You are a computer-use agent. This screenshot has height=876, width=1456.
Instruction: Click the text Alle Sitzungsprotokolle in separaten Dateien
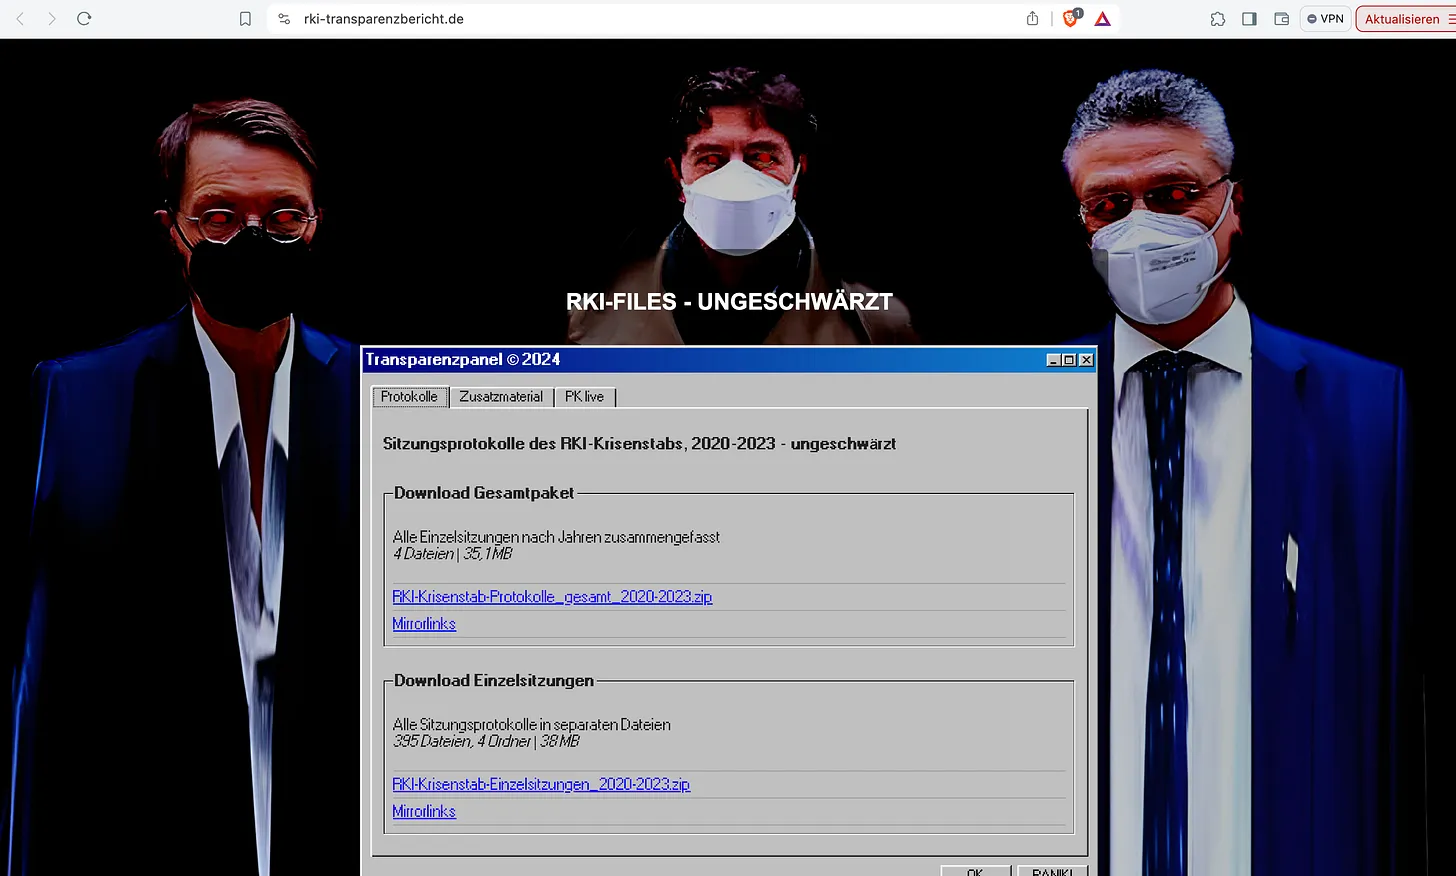point(531,725)
